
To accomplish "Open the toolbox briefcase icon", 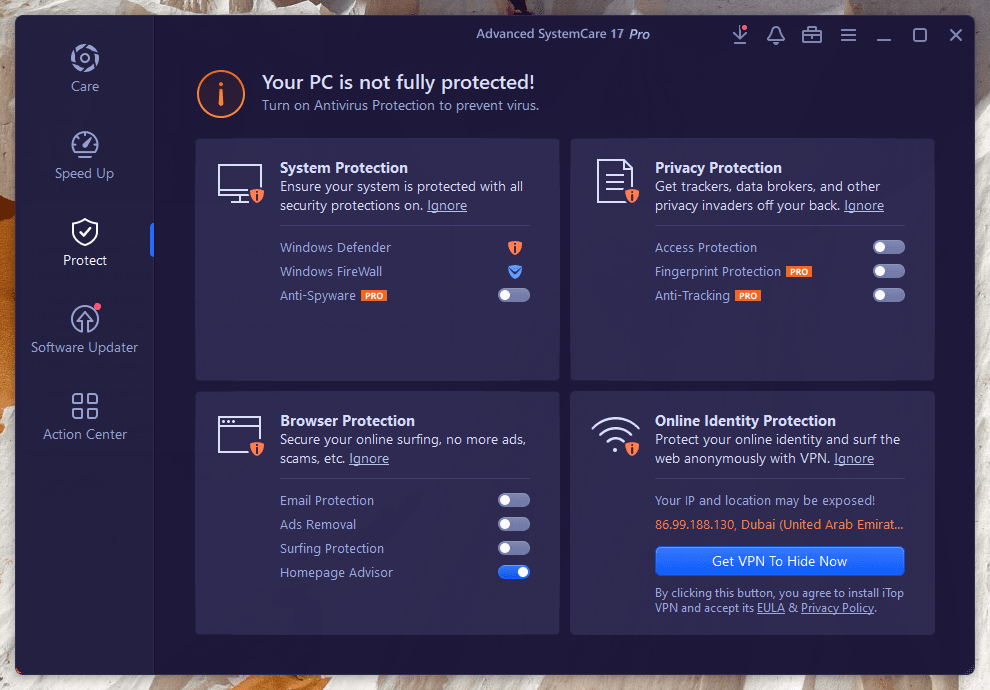I will coord(812,35).
